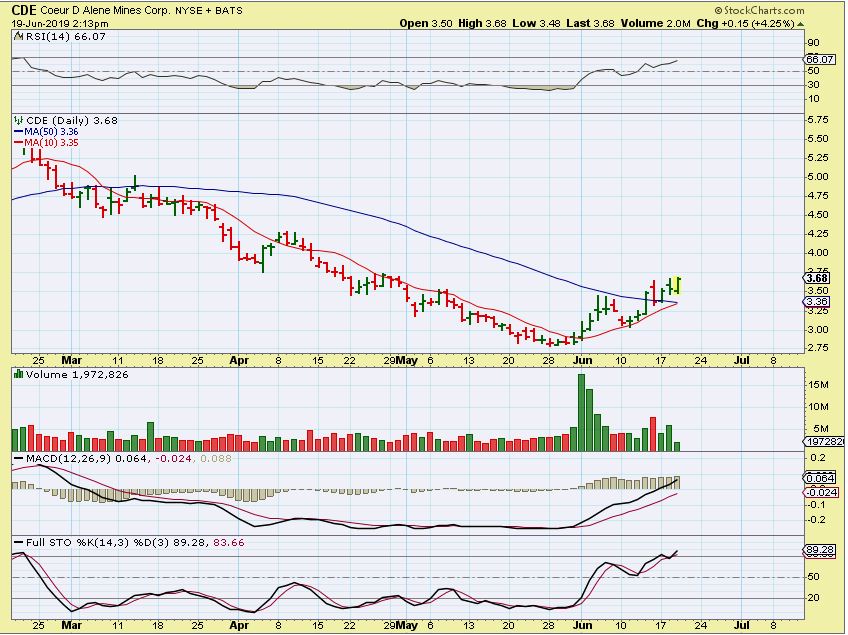Click Jul on the date axis under the price panel
Viewport: 848px width, 635px height.
[741, 360]
